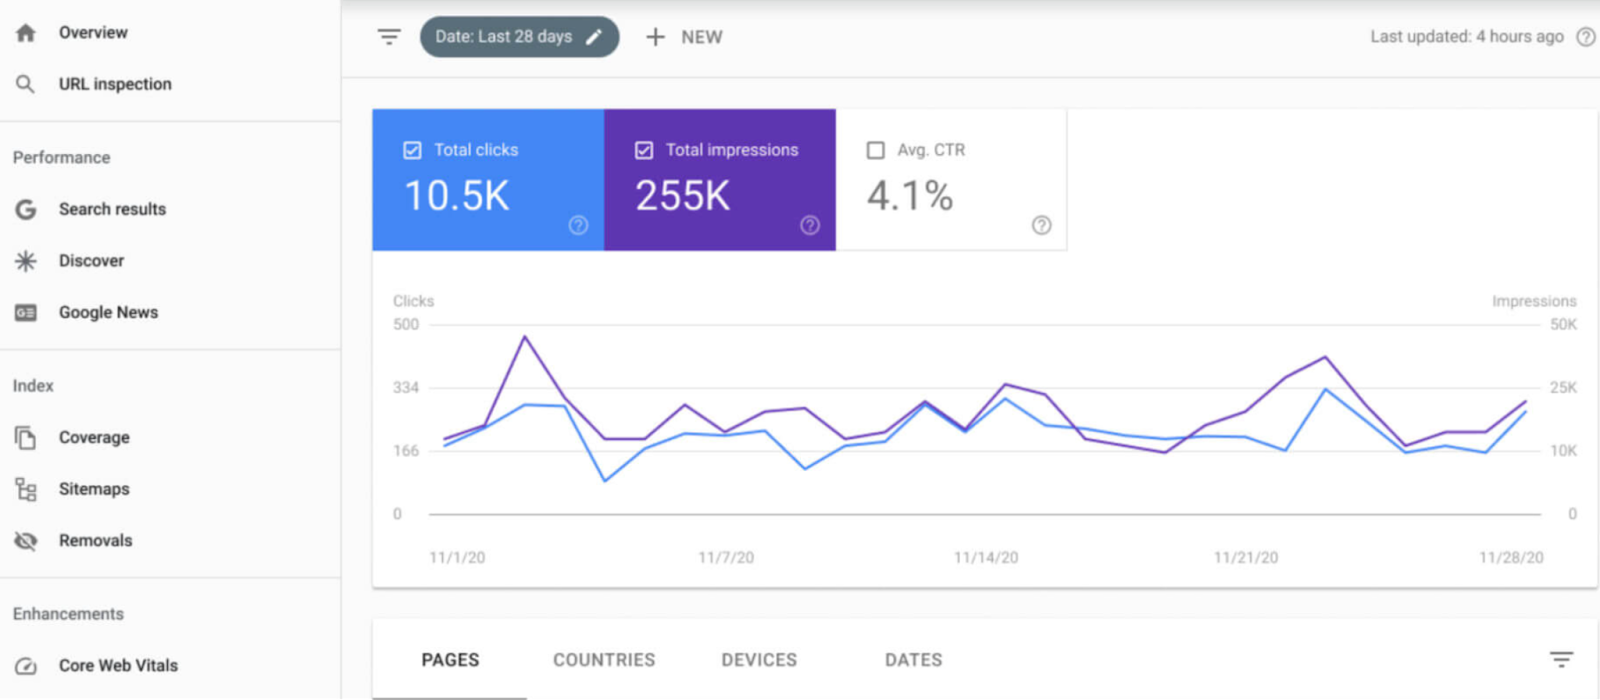The image size is (1600, 700).
Task: Uncheck the Total impressions checkbox
Action: [644, 150]
